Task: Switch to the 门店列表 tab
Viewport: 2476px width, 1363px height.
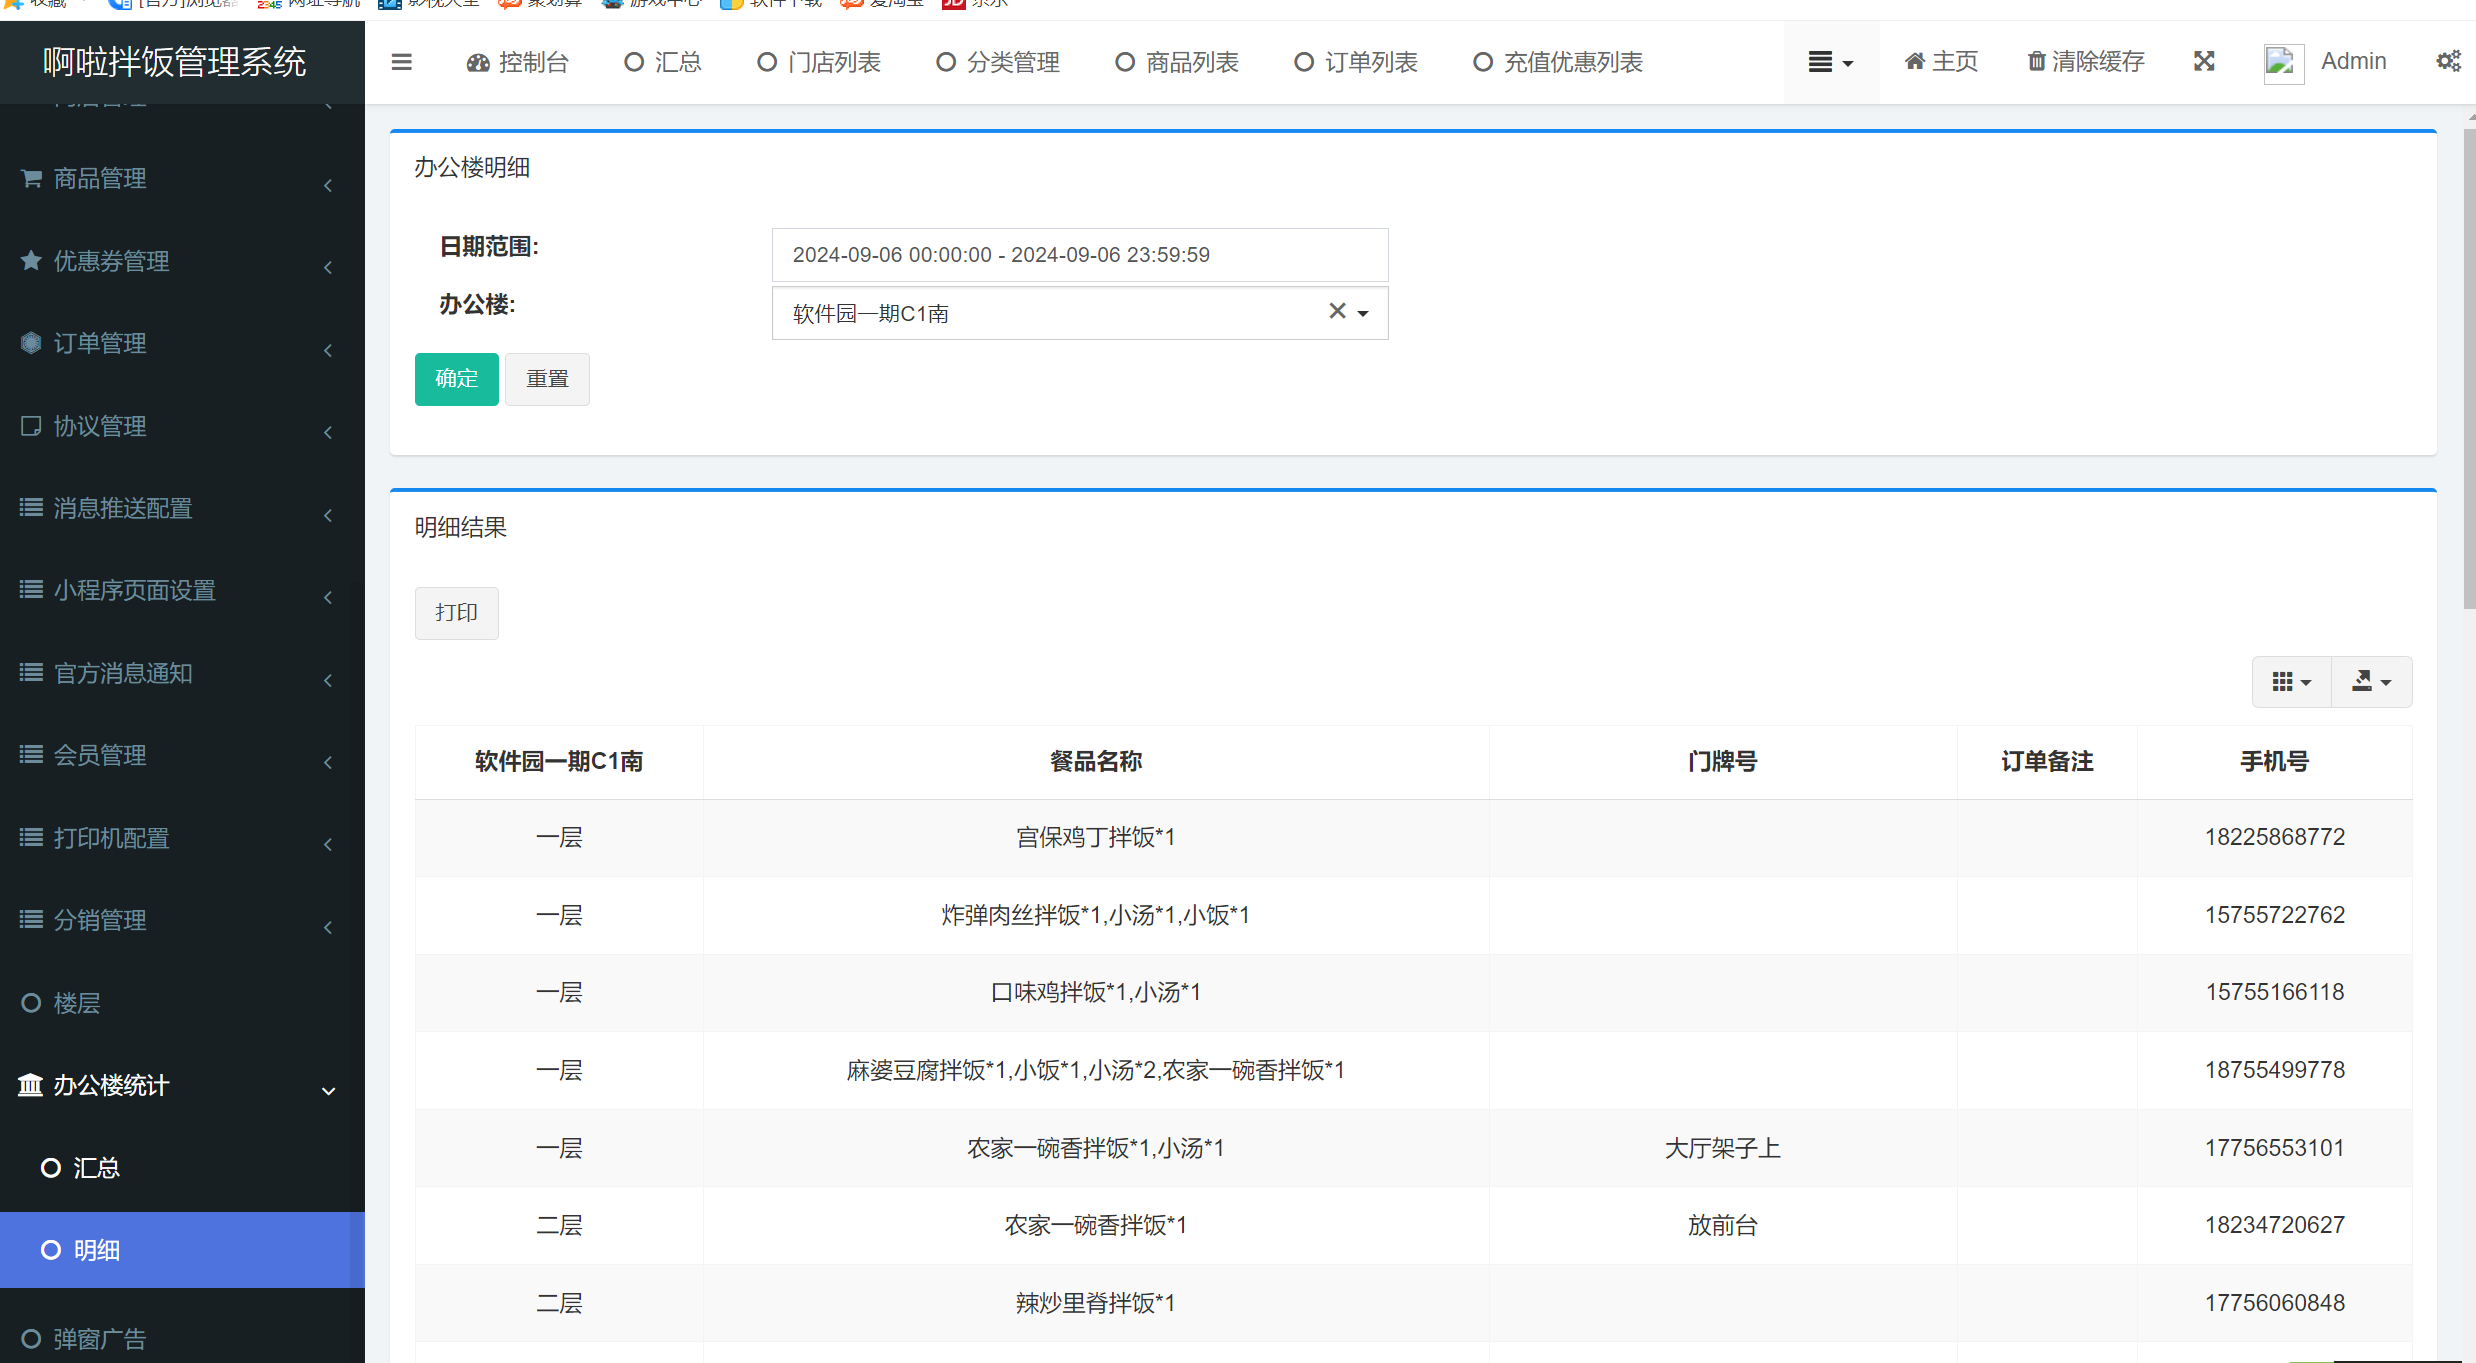Action: point(819,62)
